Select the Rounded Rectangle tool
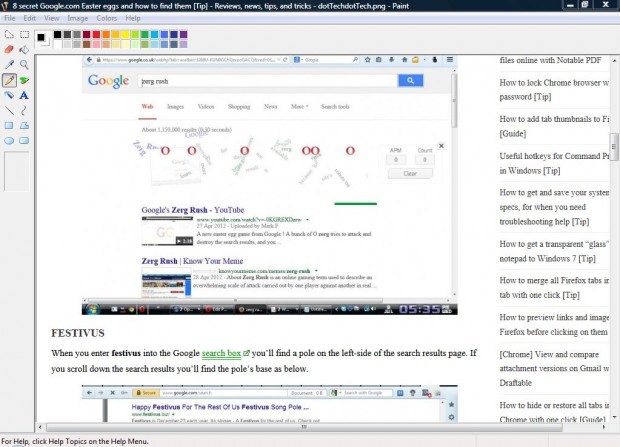This screenshot has height=447, width=620. 25,140
